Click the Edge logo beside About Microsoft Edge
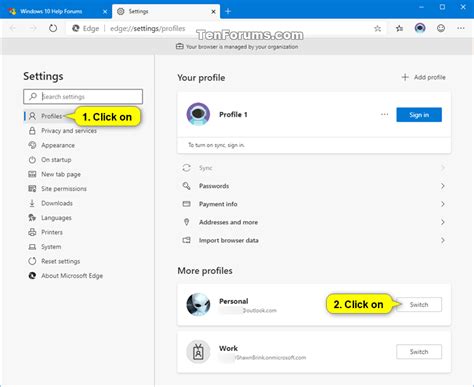The height and width of the screenshot is (387, 474). tap(32, 276)
